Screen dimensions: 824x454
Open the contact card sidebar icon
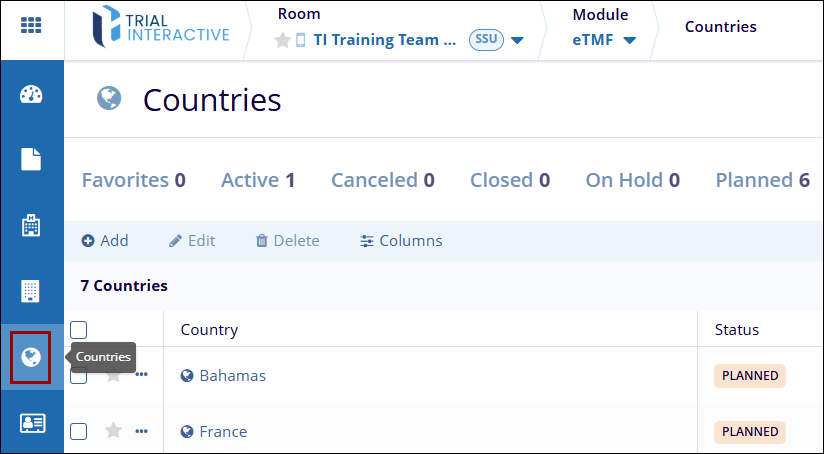click(31, 423)
